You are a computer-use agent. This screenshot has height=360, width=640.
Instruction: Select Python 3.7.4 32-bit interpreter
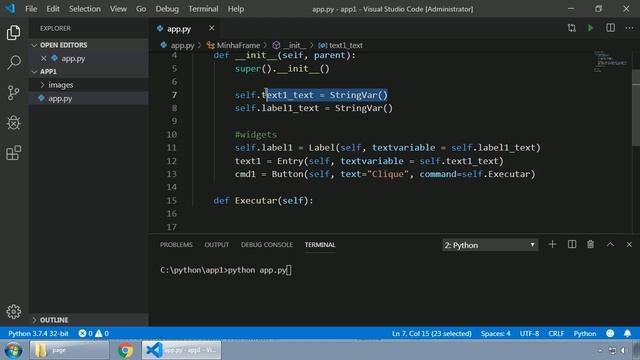tap(38, 333)
